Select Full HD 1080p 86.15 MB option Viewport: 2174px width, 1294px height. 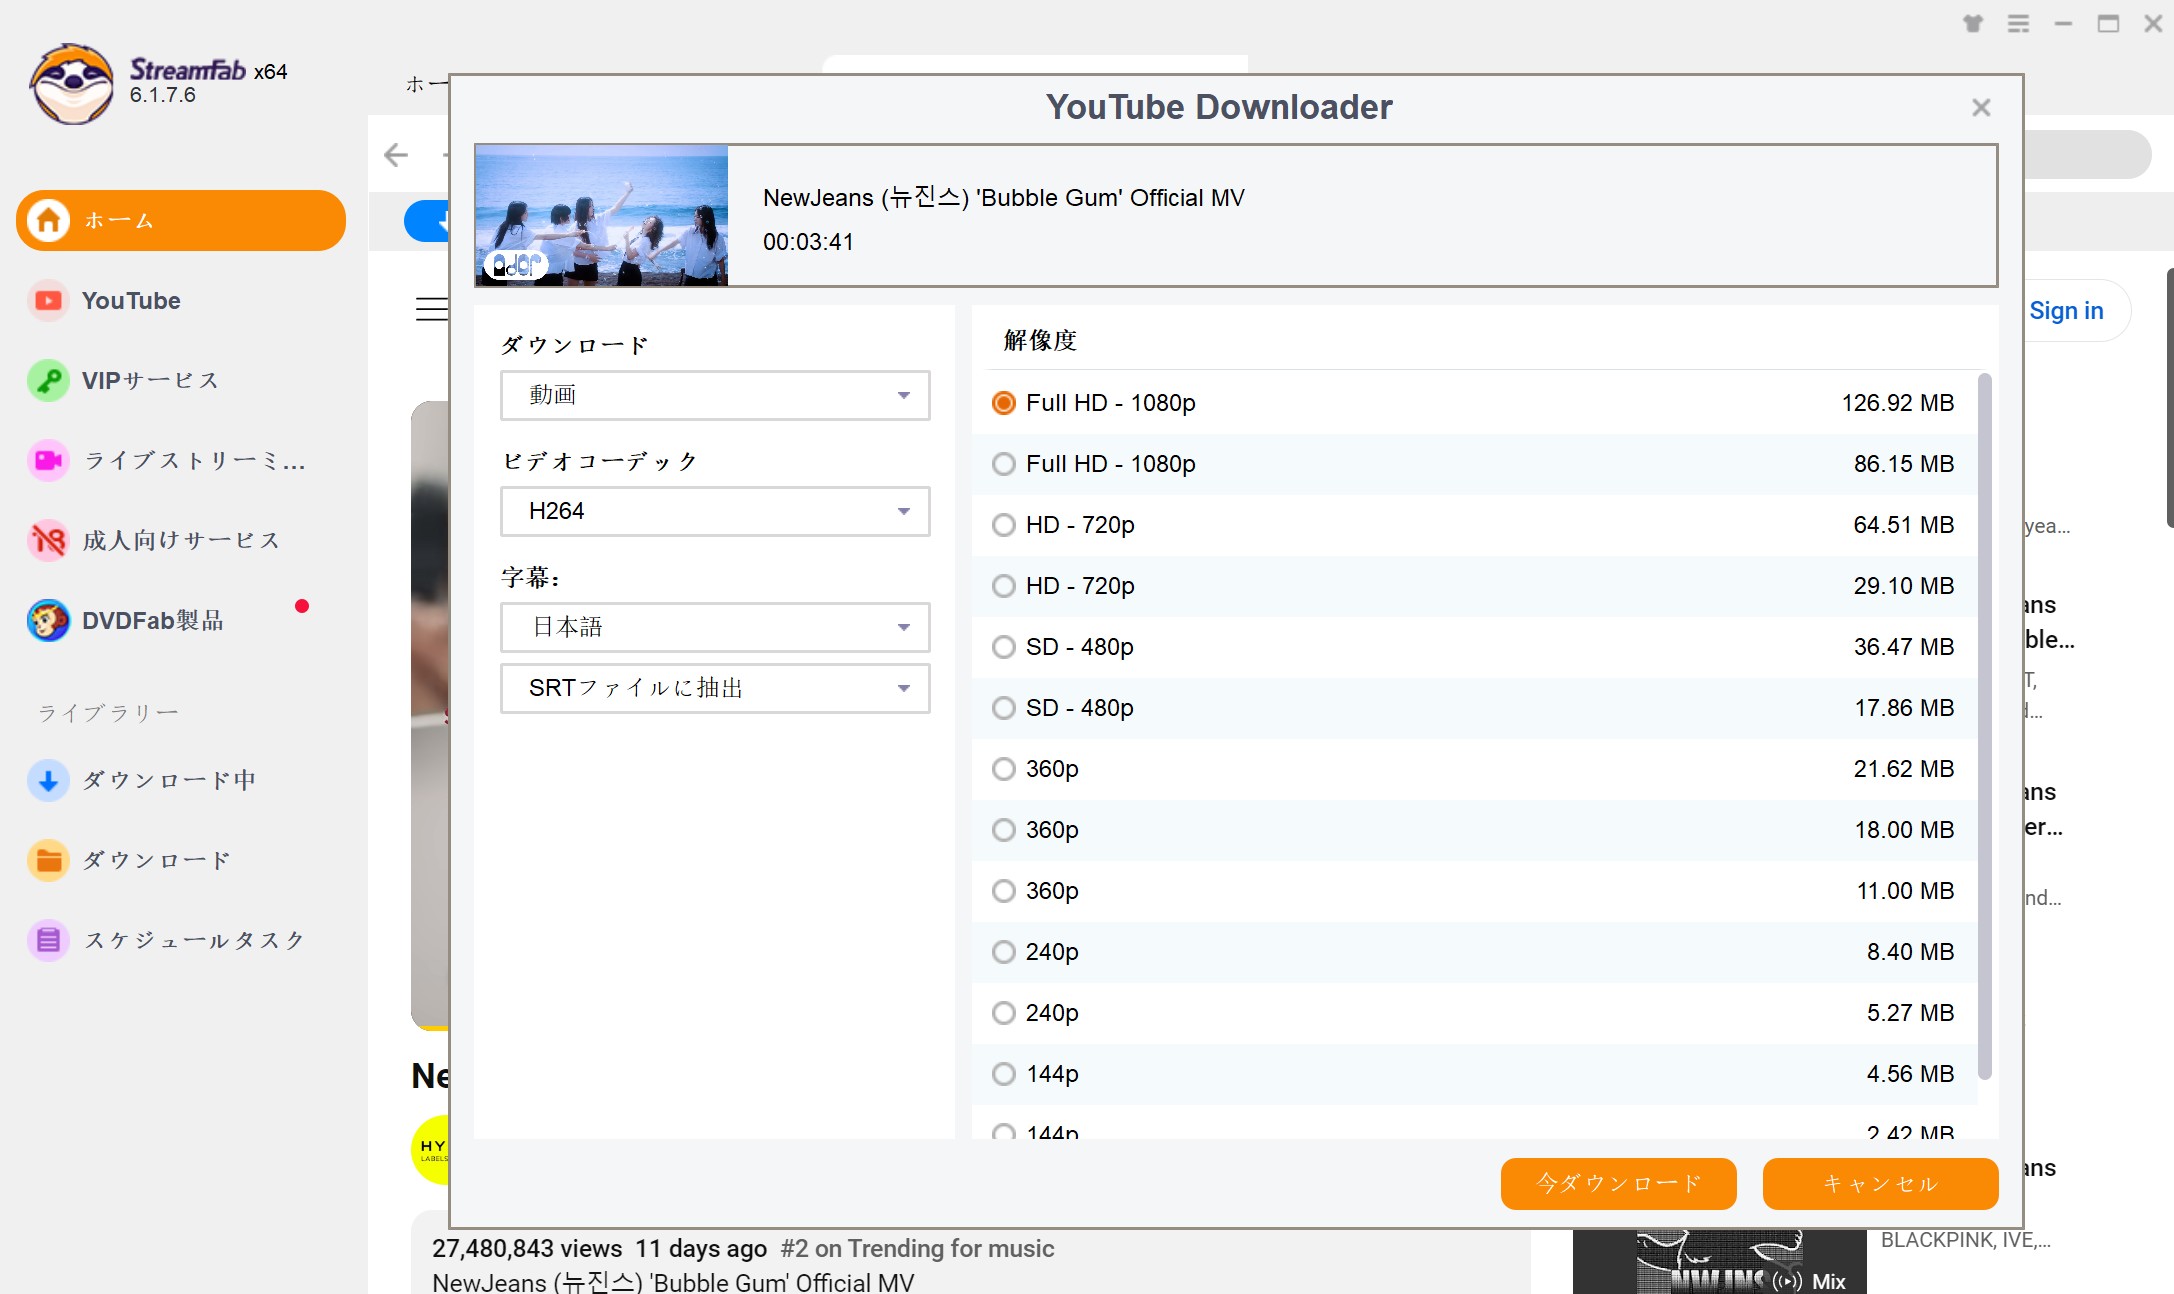pos(1004,464)
